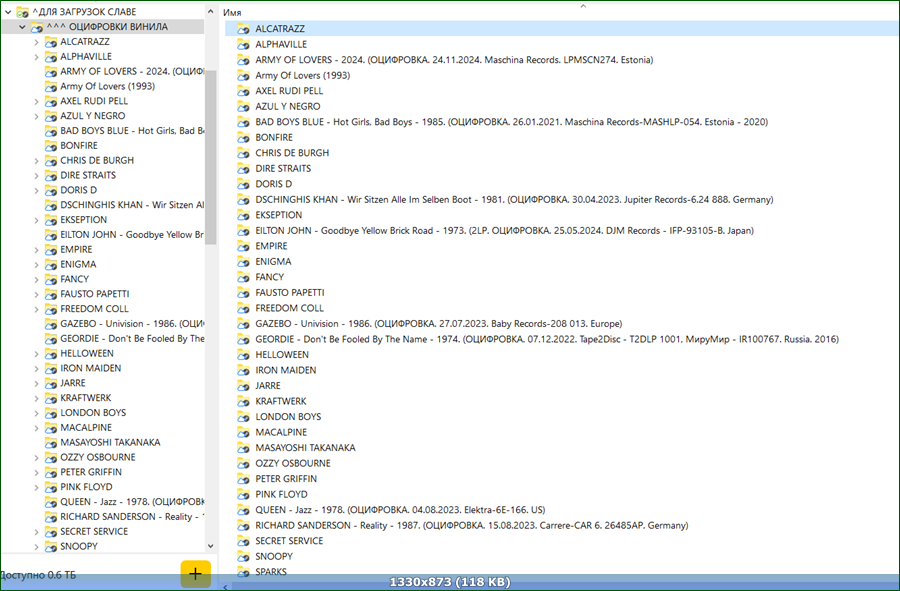This screenshot has height=591, width=900.
Task: Click the EMPIRE folder icon in file list
Action: pyautogui.click(x=243, y=246)
